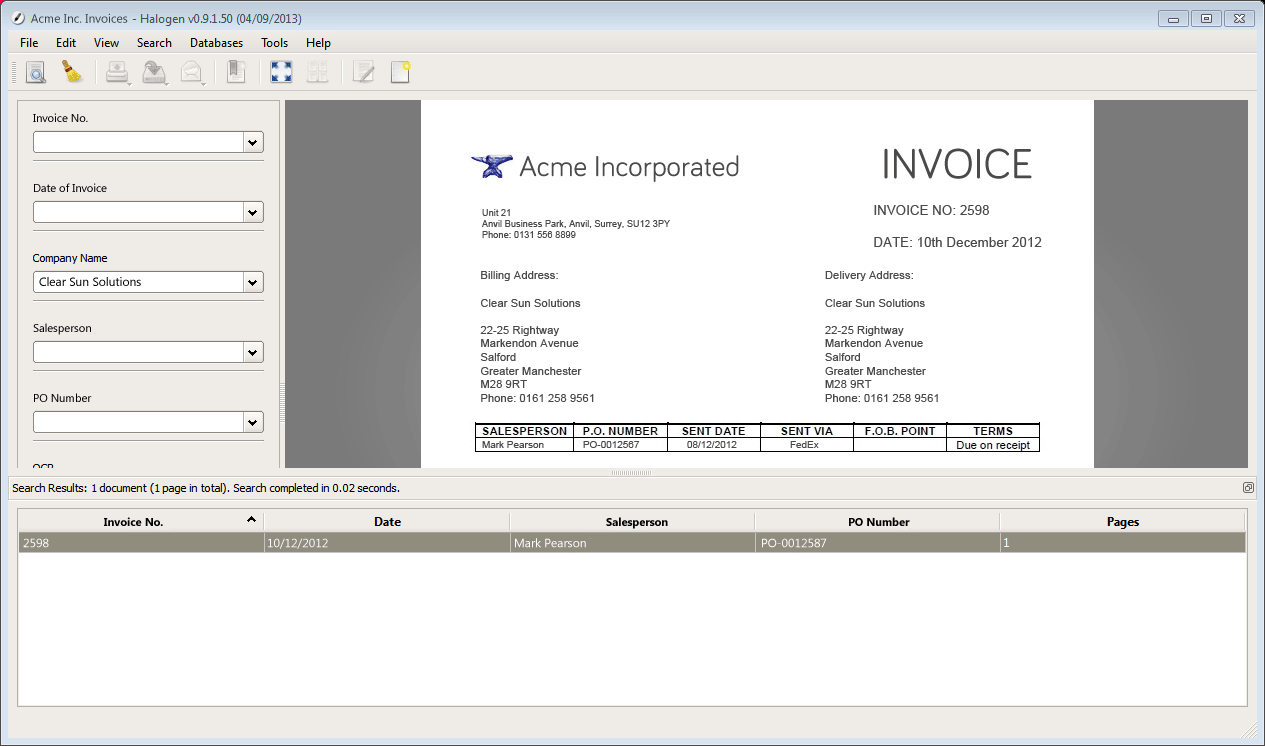Image resolution: width=1265 pixels, height=746 pixels.
Task: Click the page thumbnails grid toolbar icon
Action: point(317,72)
